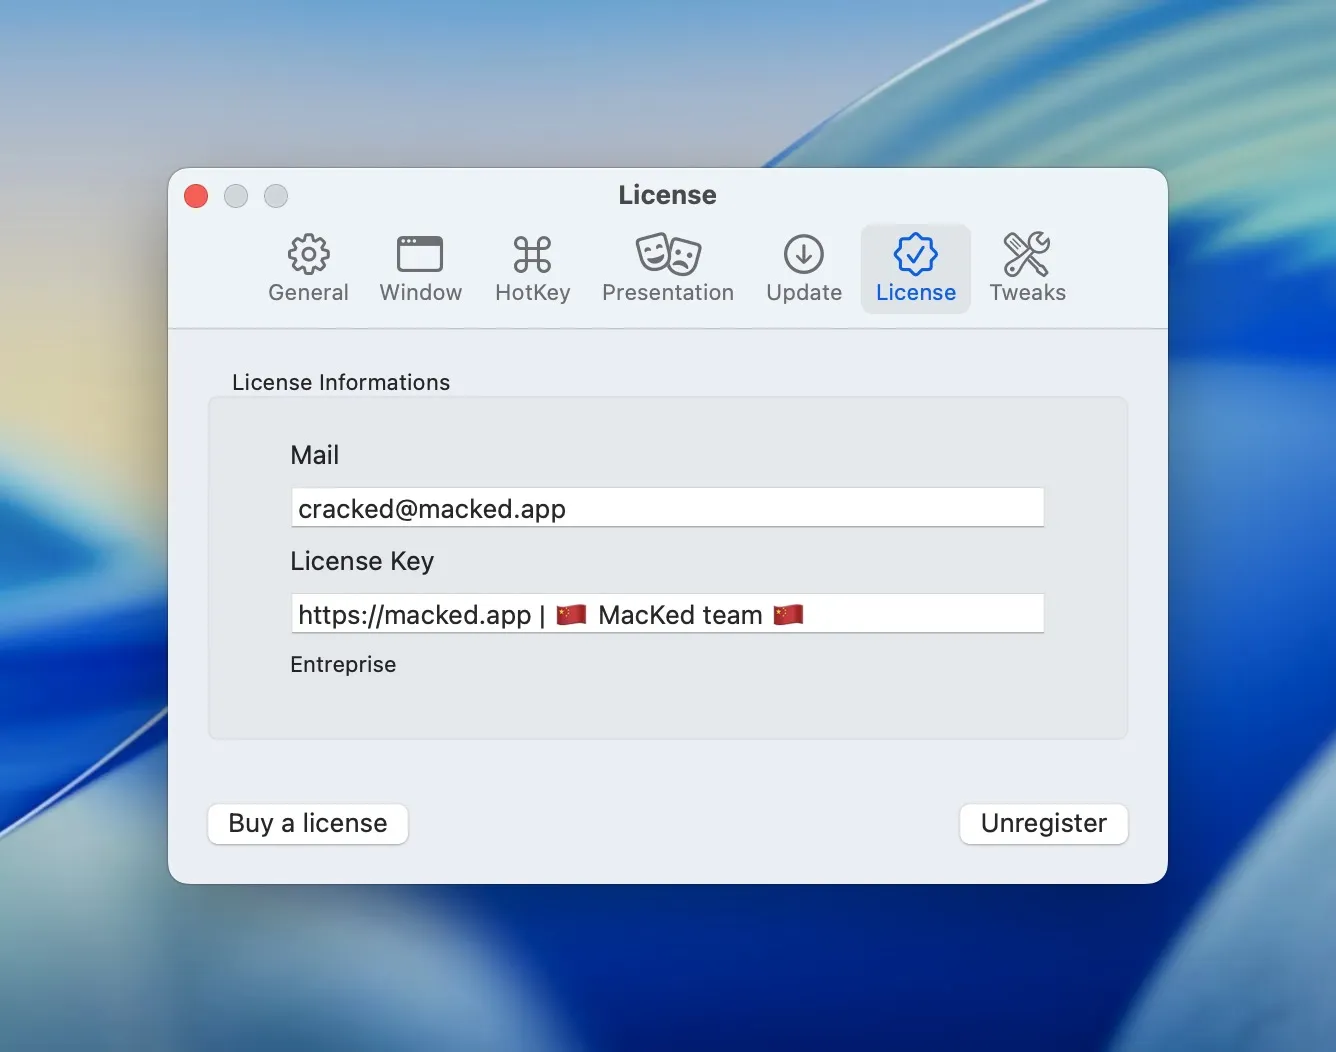Focus the License Key input field
The width and height of the screenshot is (1336, 1052).
click(667, 614)
